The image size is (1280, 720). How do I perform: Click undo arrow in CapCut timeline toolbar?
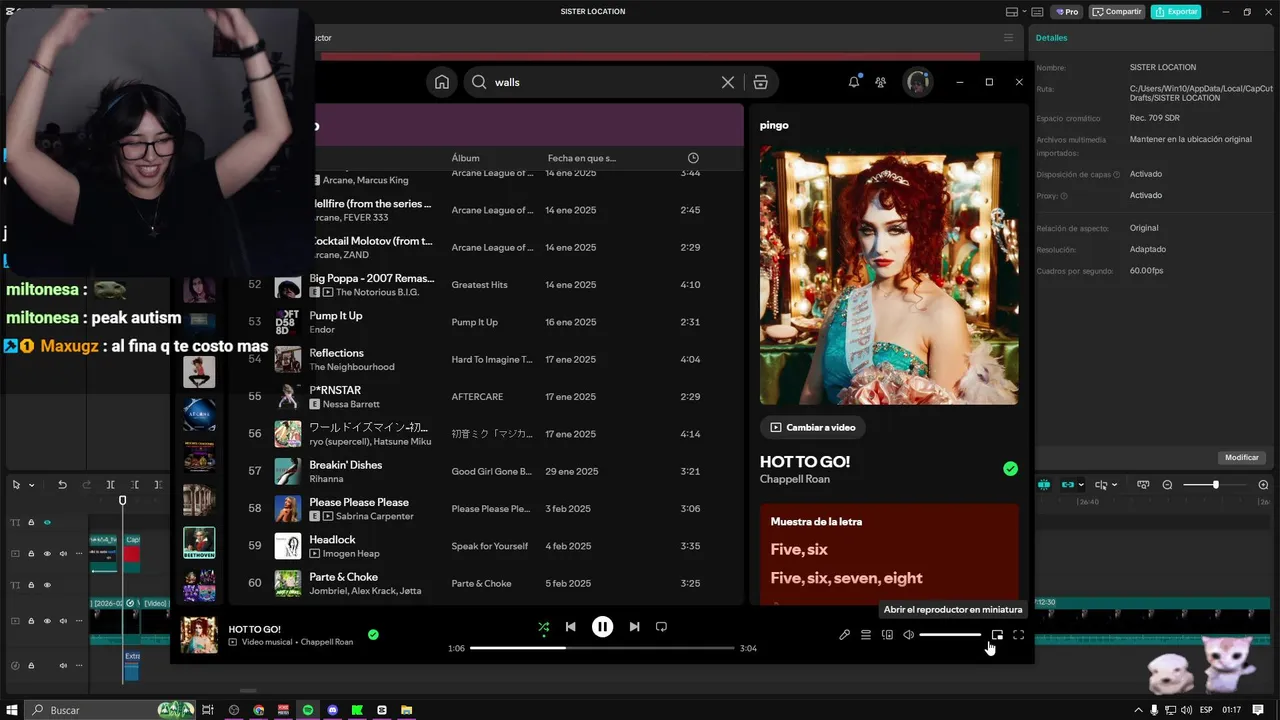point(62,485)
